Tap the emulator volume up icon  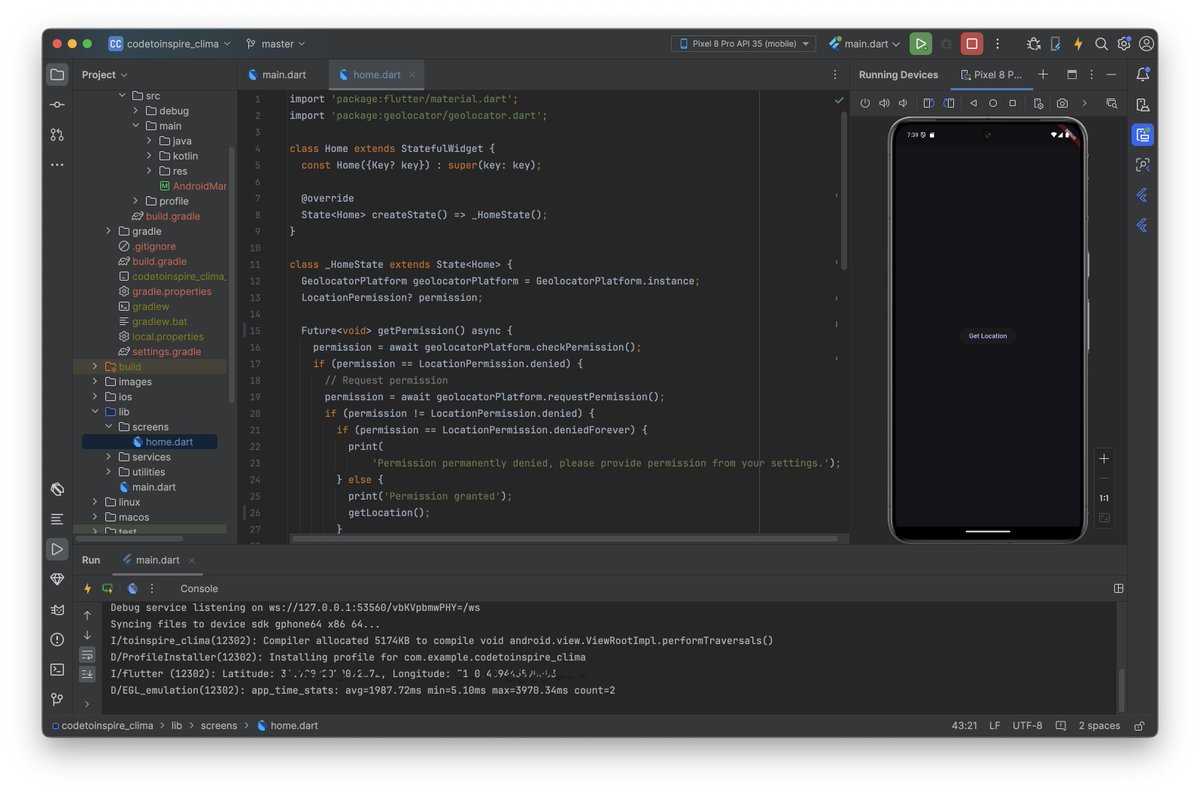[x=884, y=103]
